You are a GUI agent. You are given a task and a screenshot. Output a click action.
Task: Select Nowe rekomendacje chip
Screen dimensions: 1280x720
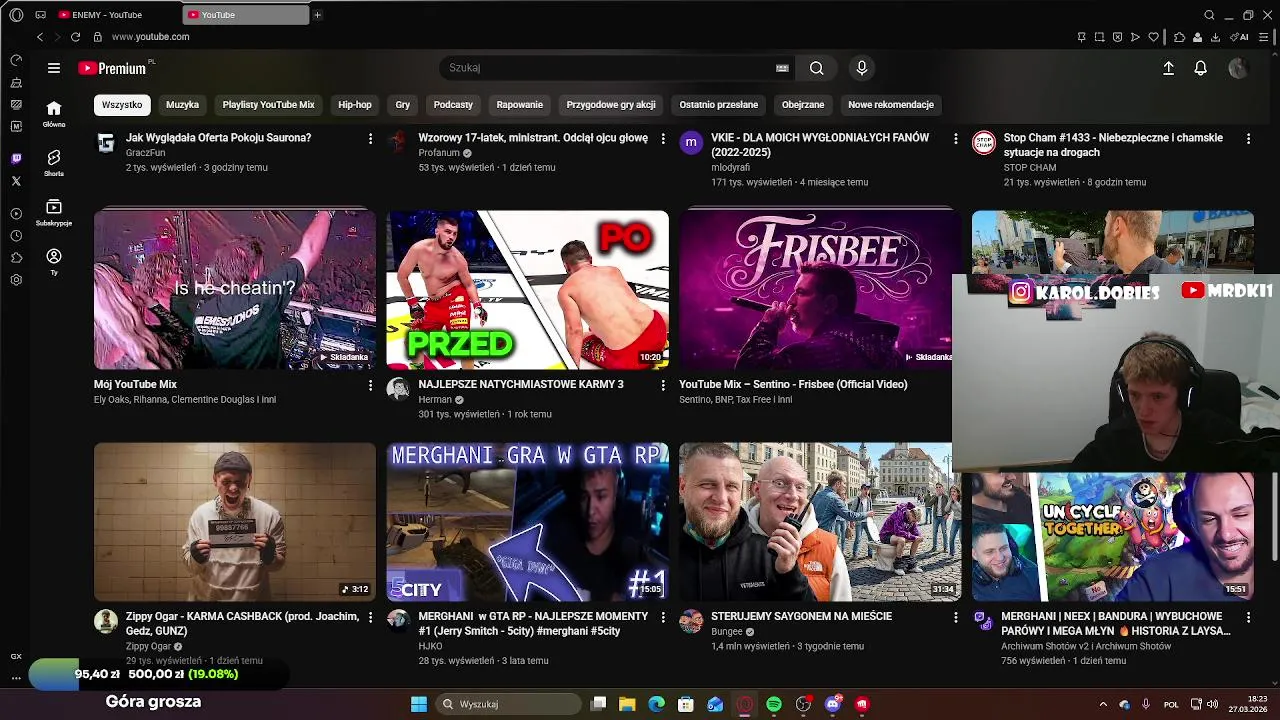click(891, 104)
